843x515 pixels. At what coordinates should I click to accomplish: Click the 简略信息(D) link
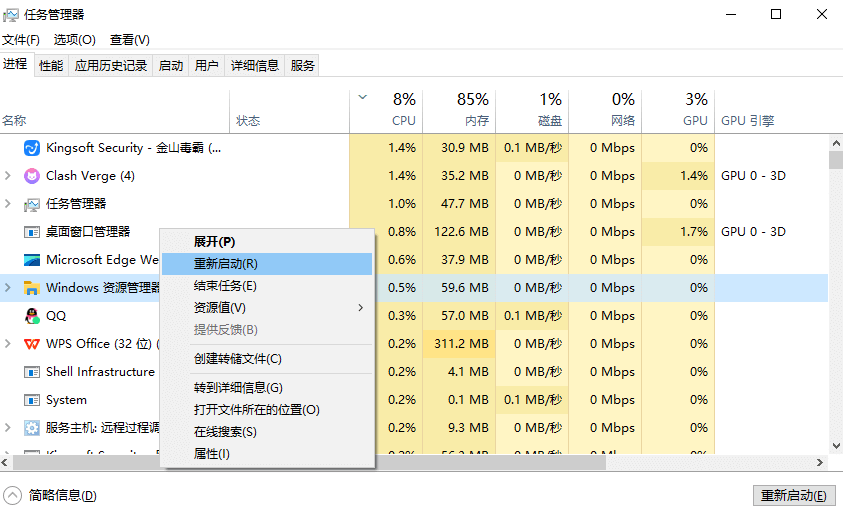[x=63, y=495]
